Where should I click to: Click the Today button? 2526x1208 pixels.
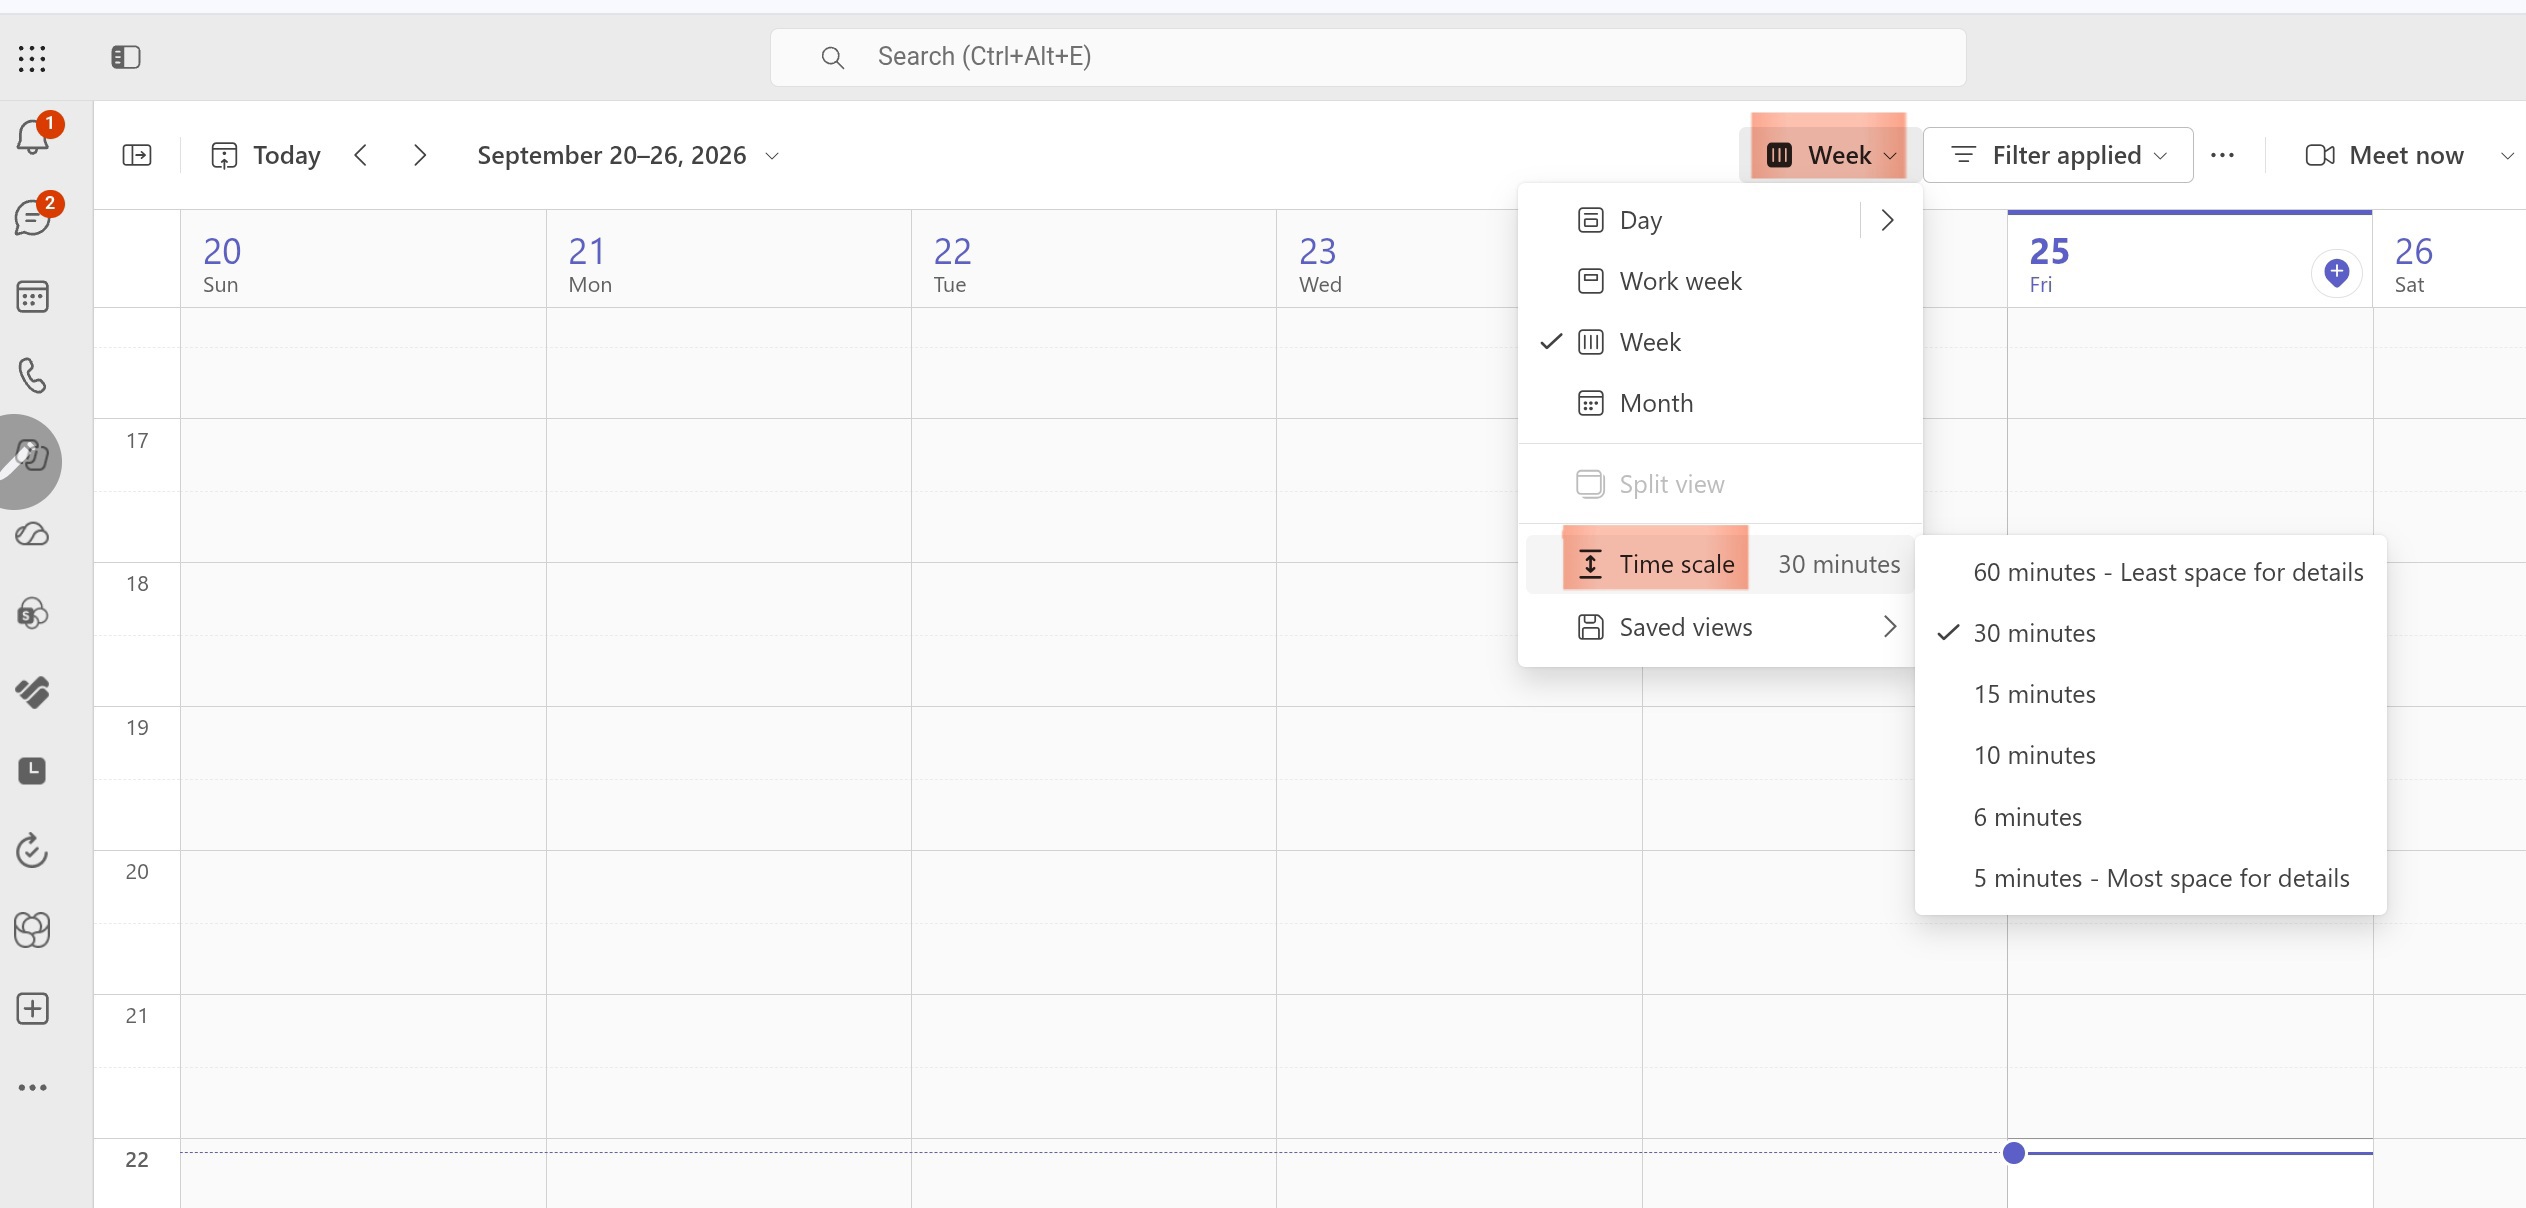pyautogui.click(x=266, y=155)
